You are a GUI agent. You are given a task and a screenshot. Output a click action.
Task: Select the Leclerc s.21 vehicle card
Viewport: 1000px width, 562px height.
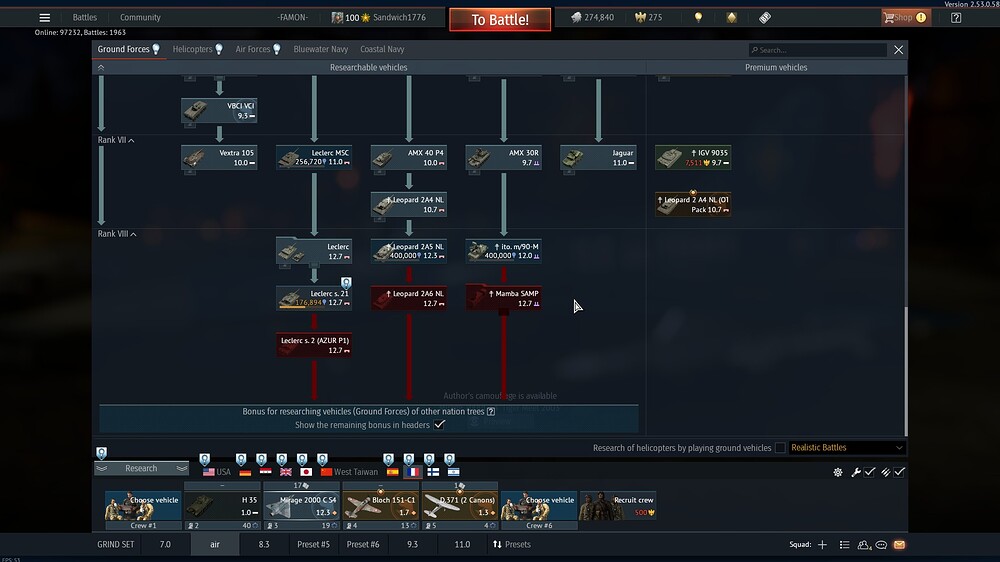[x=314, y=298]
